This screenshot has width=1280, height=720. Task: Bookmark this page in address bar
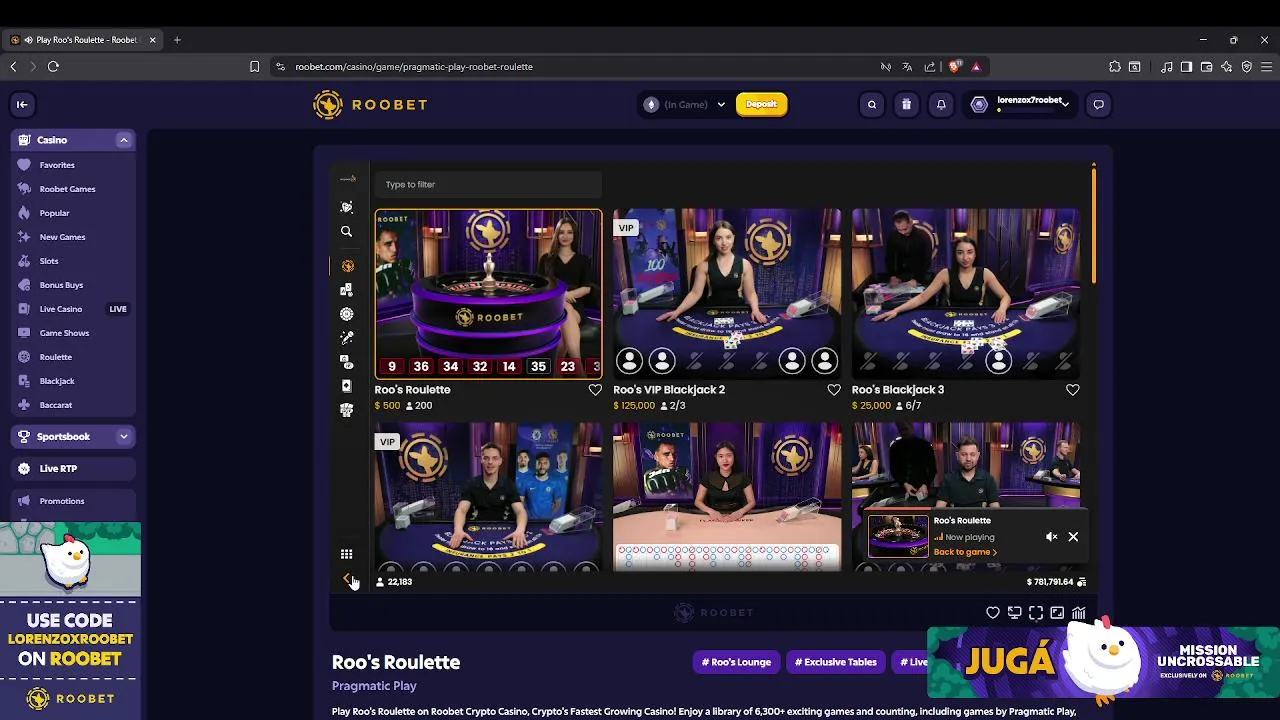coord(255,67)
